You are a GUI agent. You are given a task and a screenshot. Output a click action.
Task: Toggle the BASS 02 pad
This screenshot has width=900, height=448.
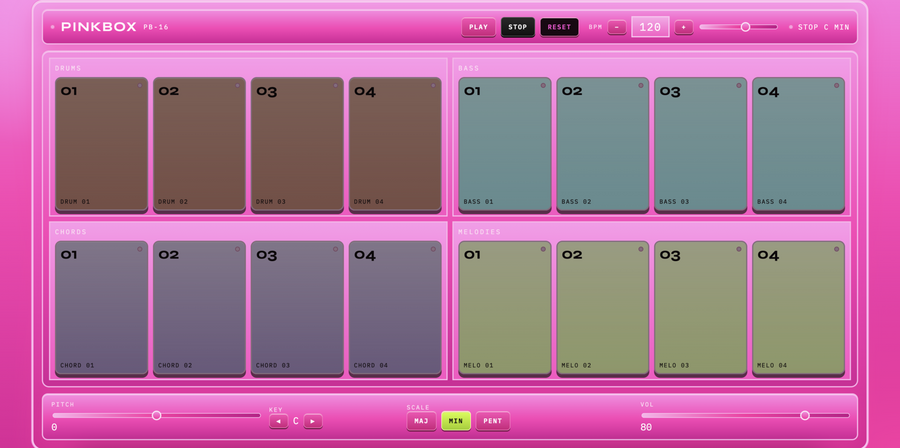(x=603, y=145)
